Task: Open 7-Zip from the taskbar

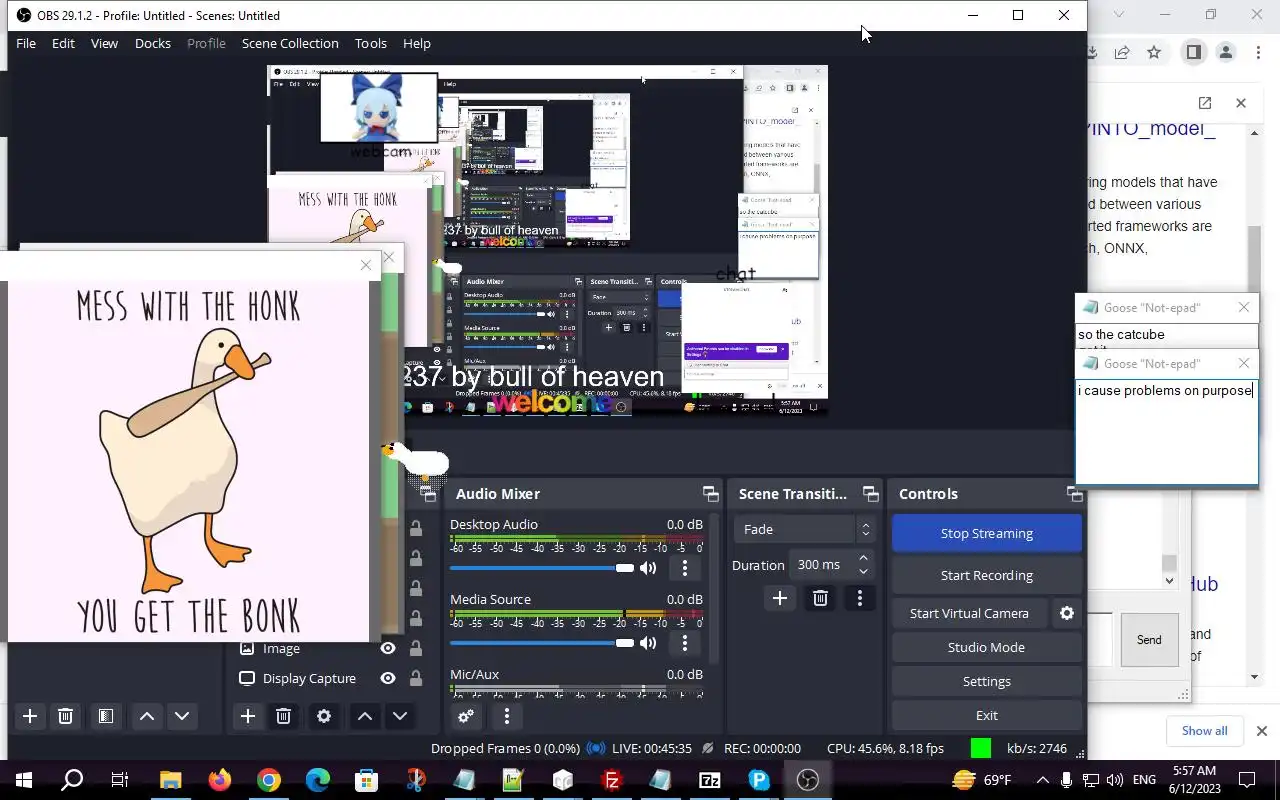Action: [x=710, y=780]
